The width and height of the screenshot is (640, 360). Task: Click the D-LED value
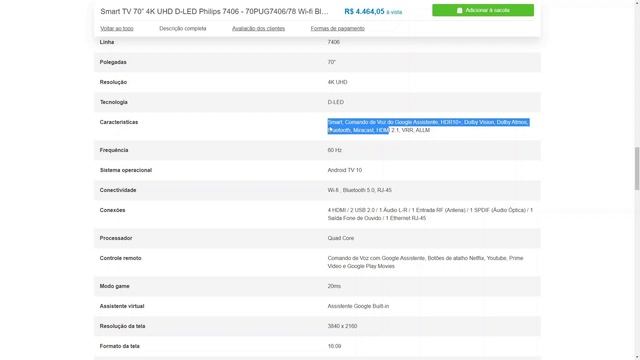click(x=336, y=102)
